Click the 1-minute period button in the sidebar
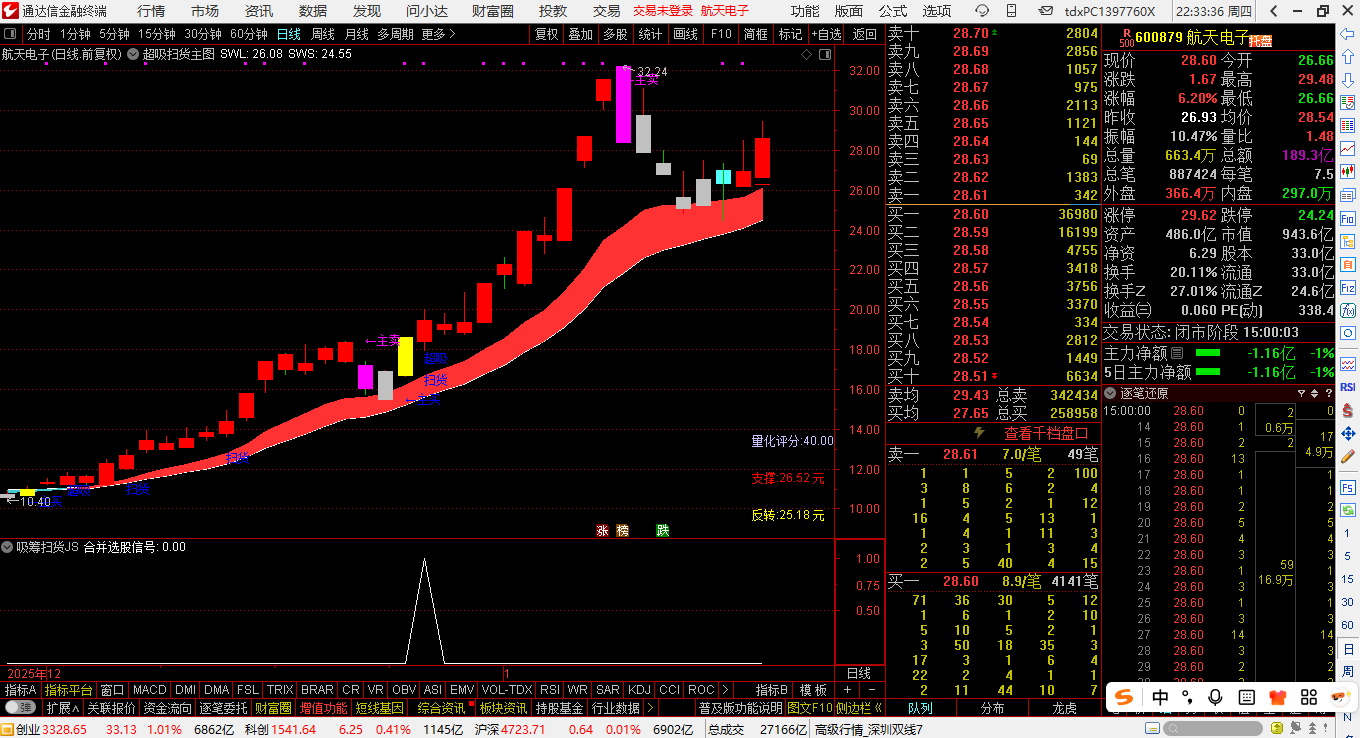Image resolution: width=1360 pixels, height=738 pixels. (x=1346, y=534)
